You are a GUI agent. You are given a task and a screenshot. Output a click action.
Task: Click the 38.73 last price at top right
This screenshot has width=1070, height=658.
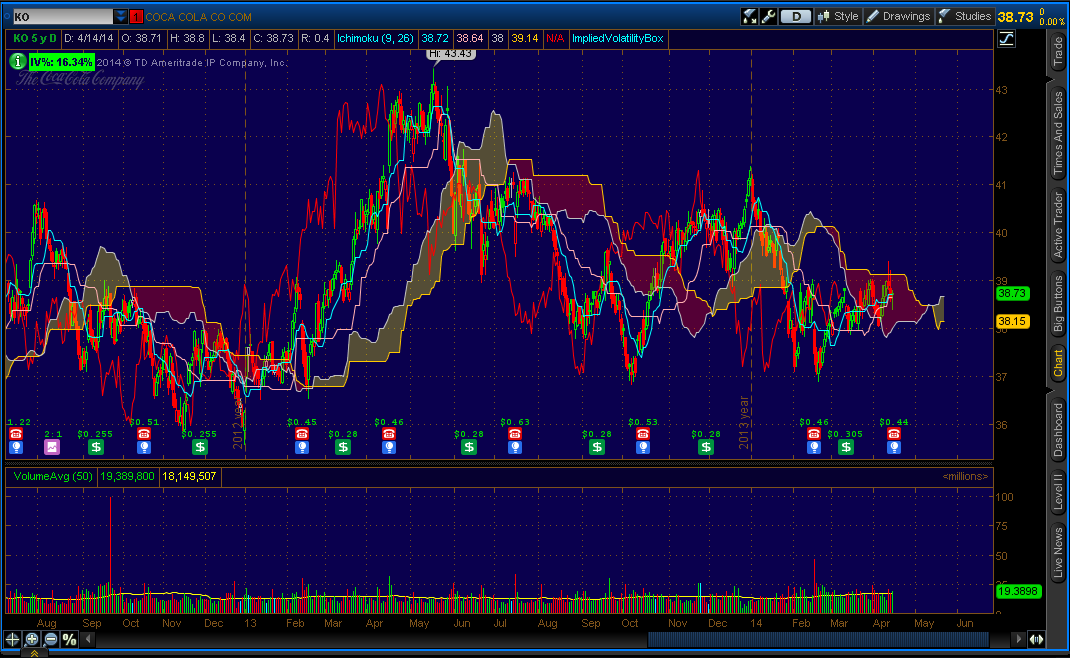coord(1015,17)
